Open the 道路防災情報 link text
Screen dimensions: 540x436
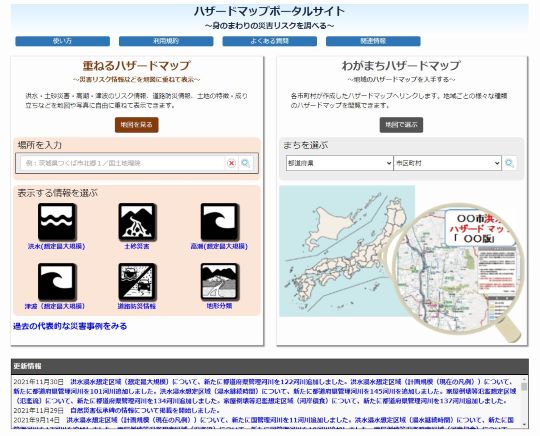point(137,306)
